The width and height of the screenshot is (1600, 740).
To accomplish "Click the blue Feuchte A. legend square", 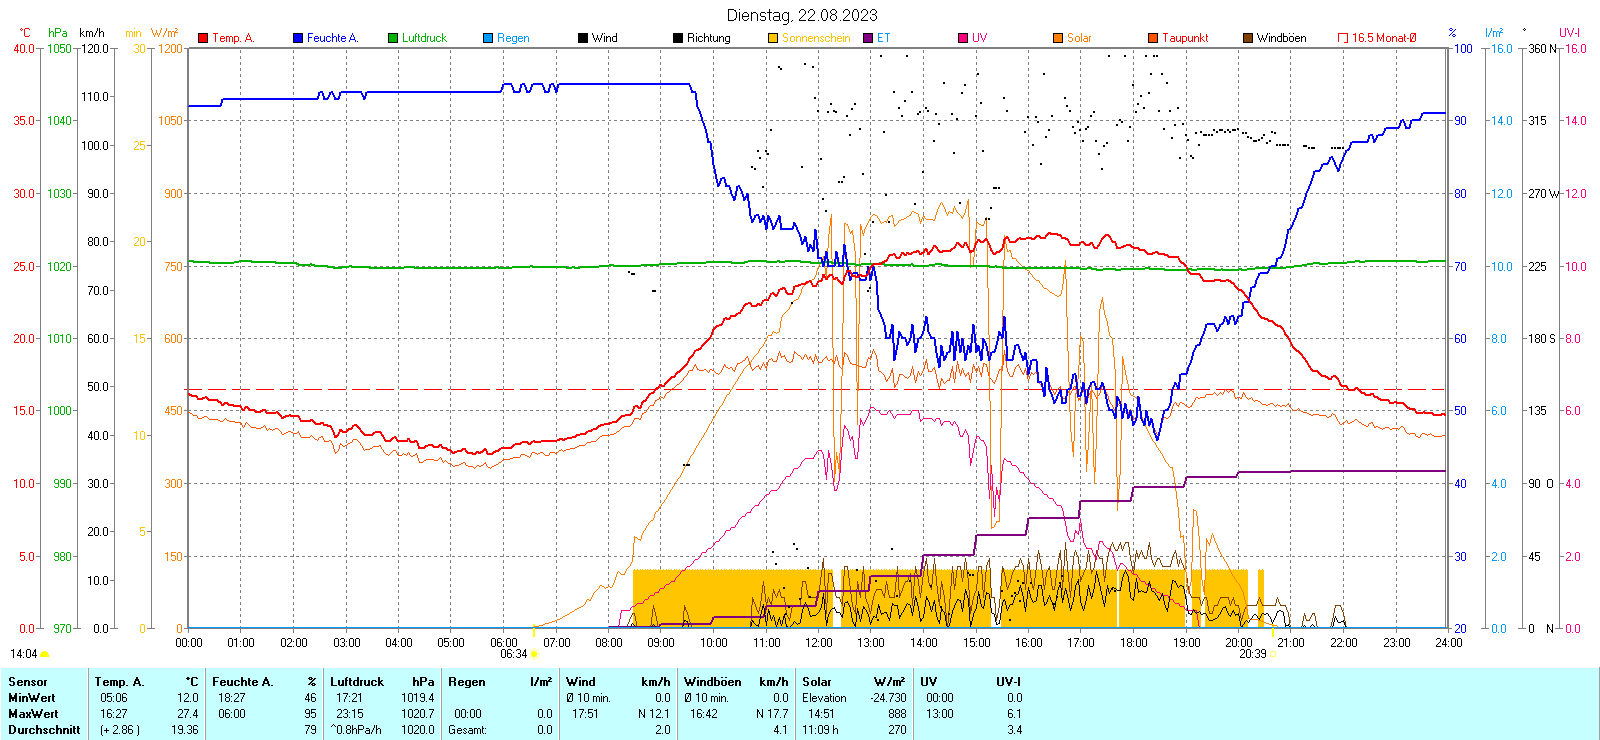I will click(298, 38).
